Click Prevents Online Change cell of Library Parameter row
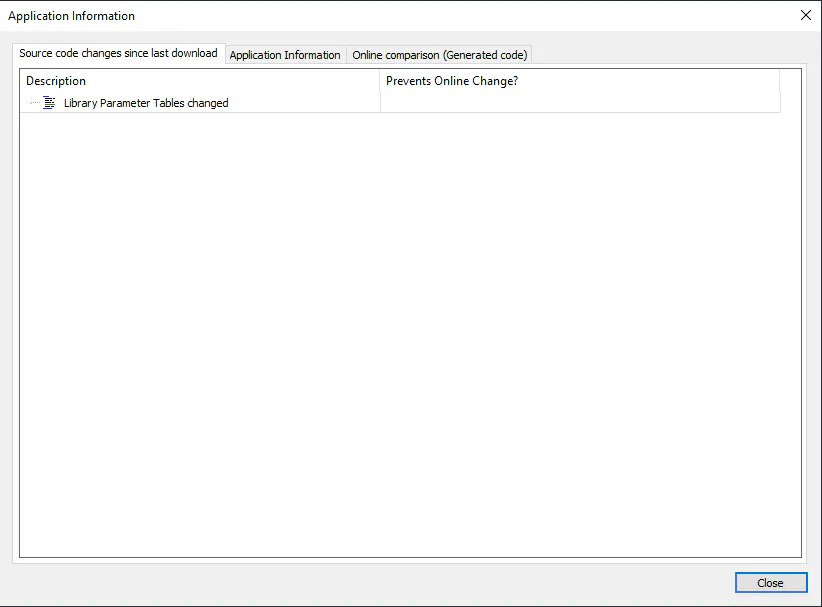The image size is (822, 607). tap(578, 103)
